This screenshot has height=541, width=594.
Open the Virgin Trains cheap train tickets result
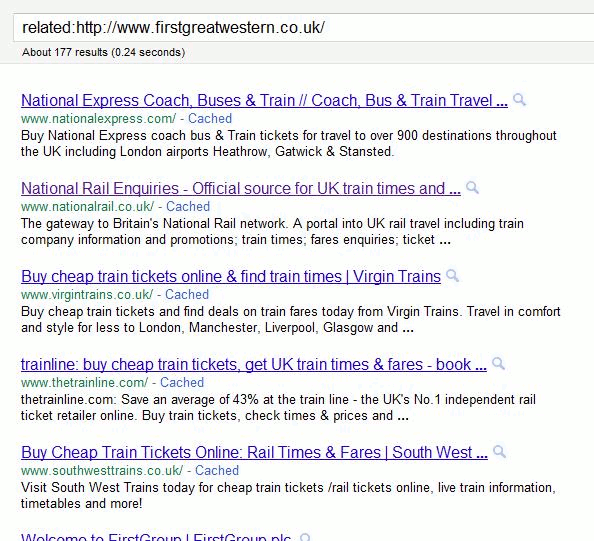click(x=231, y=276)
